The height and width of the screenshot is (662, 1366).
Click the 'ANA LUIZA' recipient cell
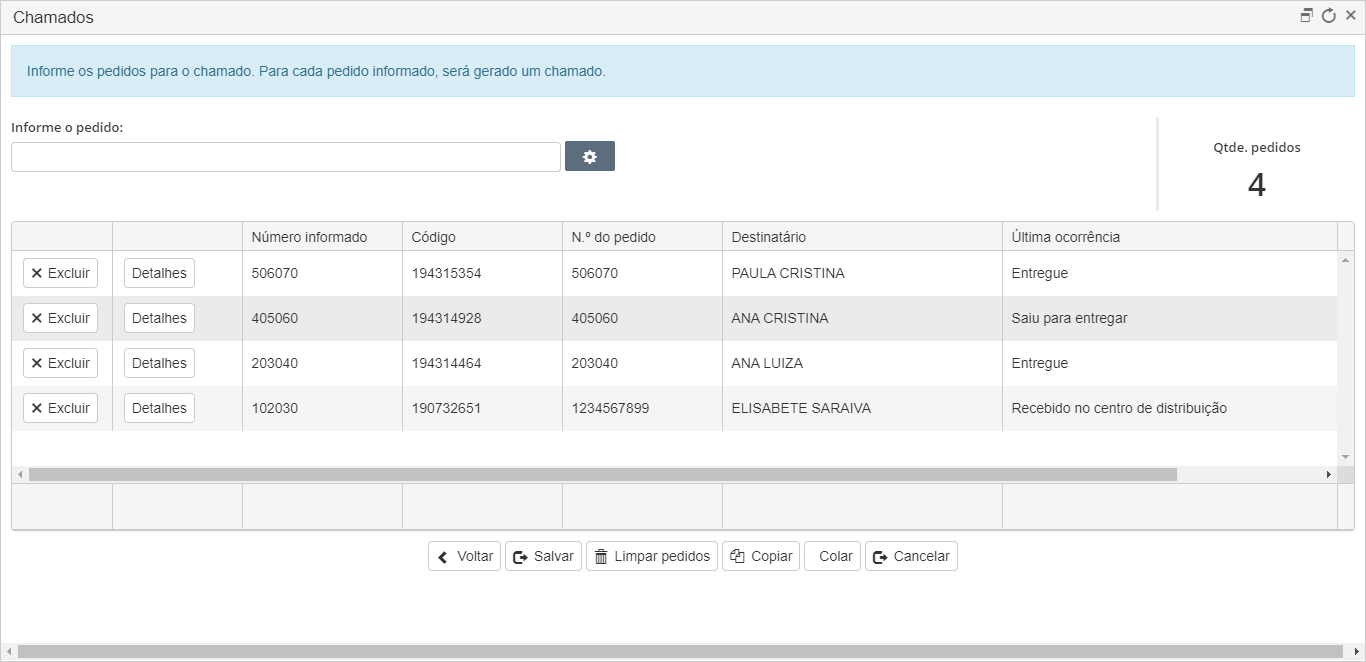pyautogui.click(x=862, y=363)
